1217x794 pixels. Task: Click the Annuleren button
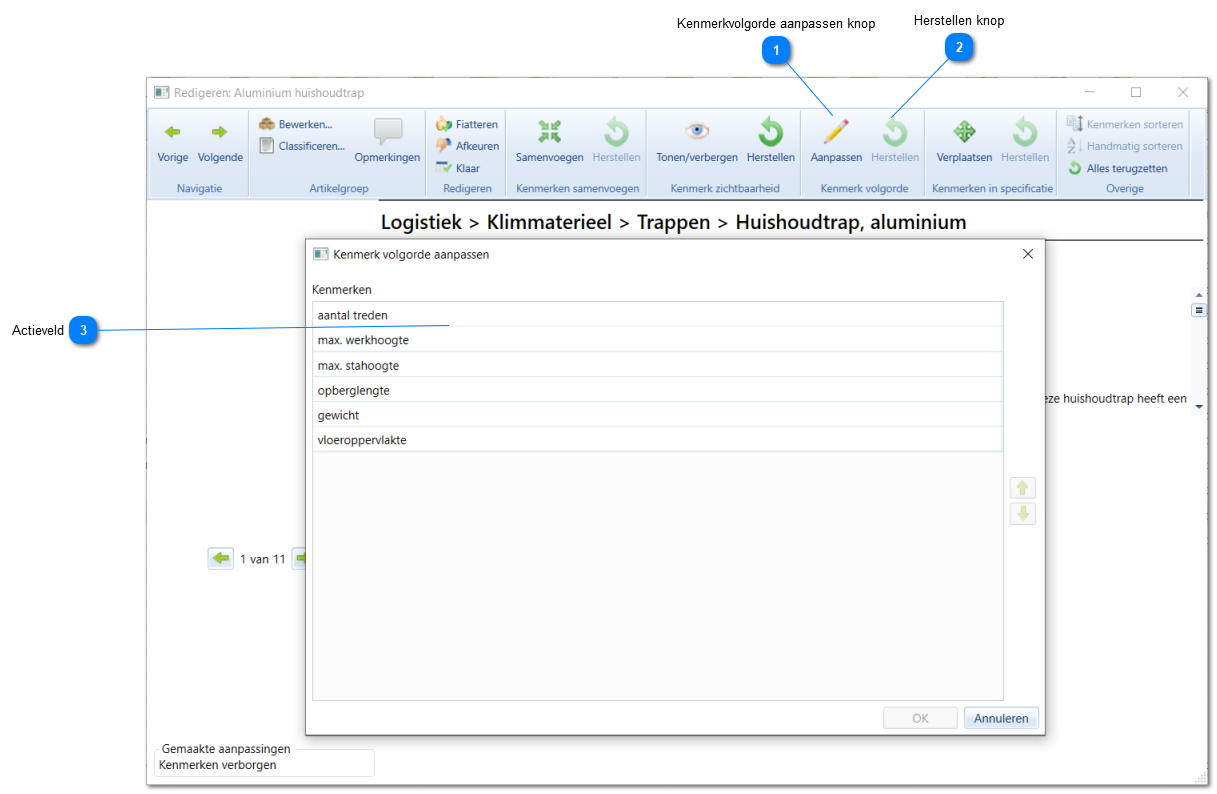1001,718
